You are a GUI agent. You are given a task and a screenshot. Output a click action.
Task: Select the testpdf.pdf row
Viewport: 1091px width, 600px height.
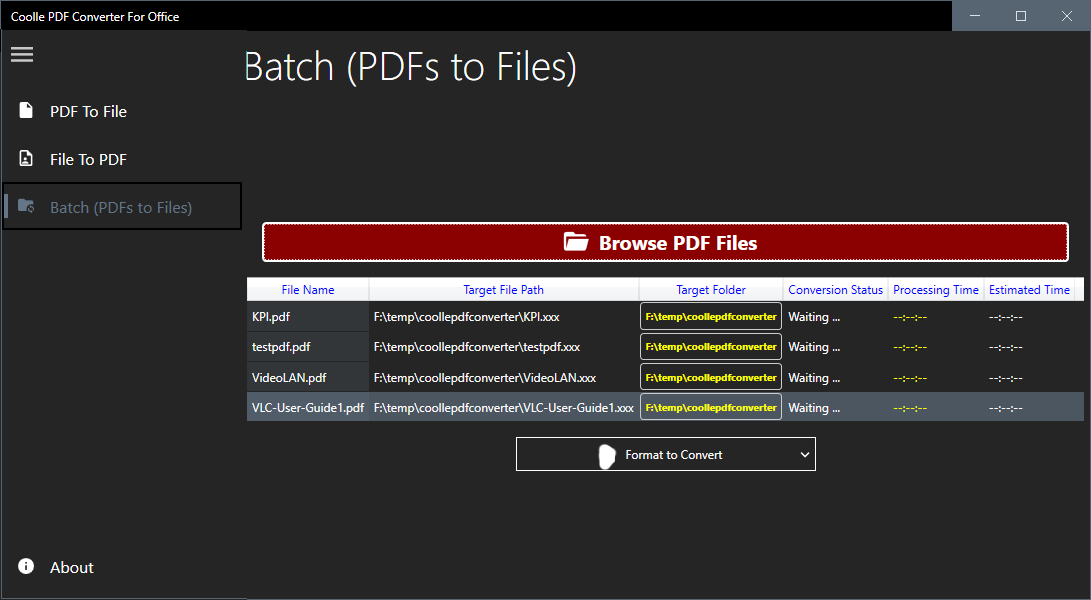(x=307, y=346)
